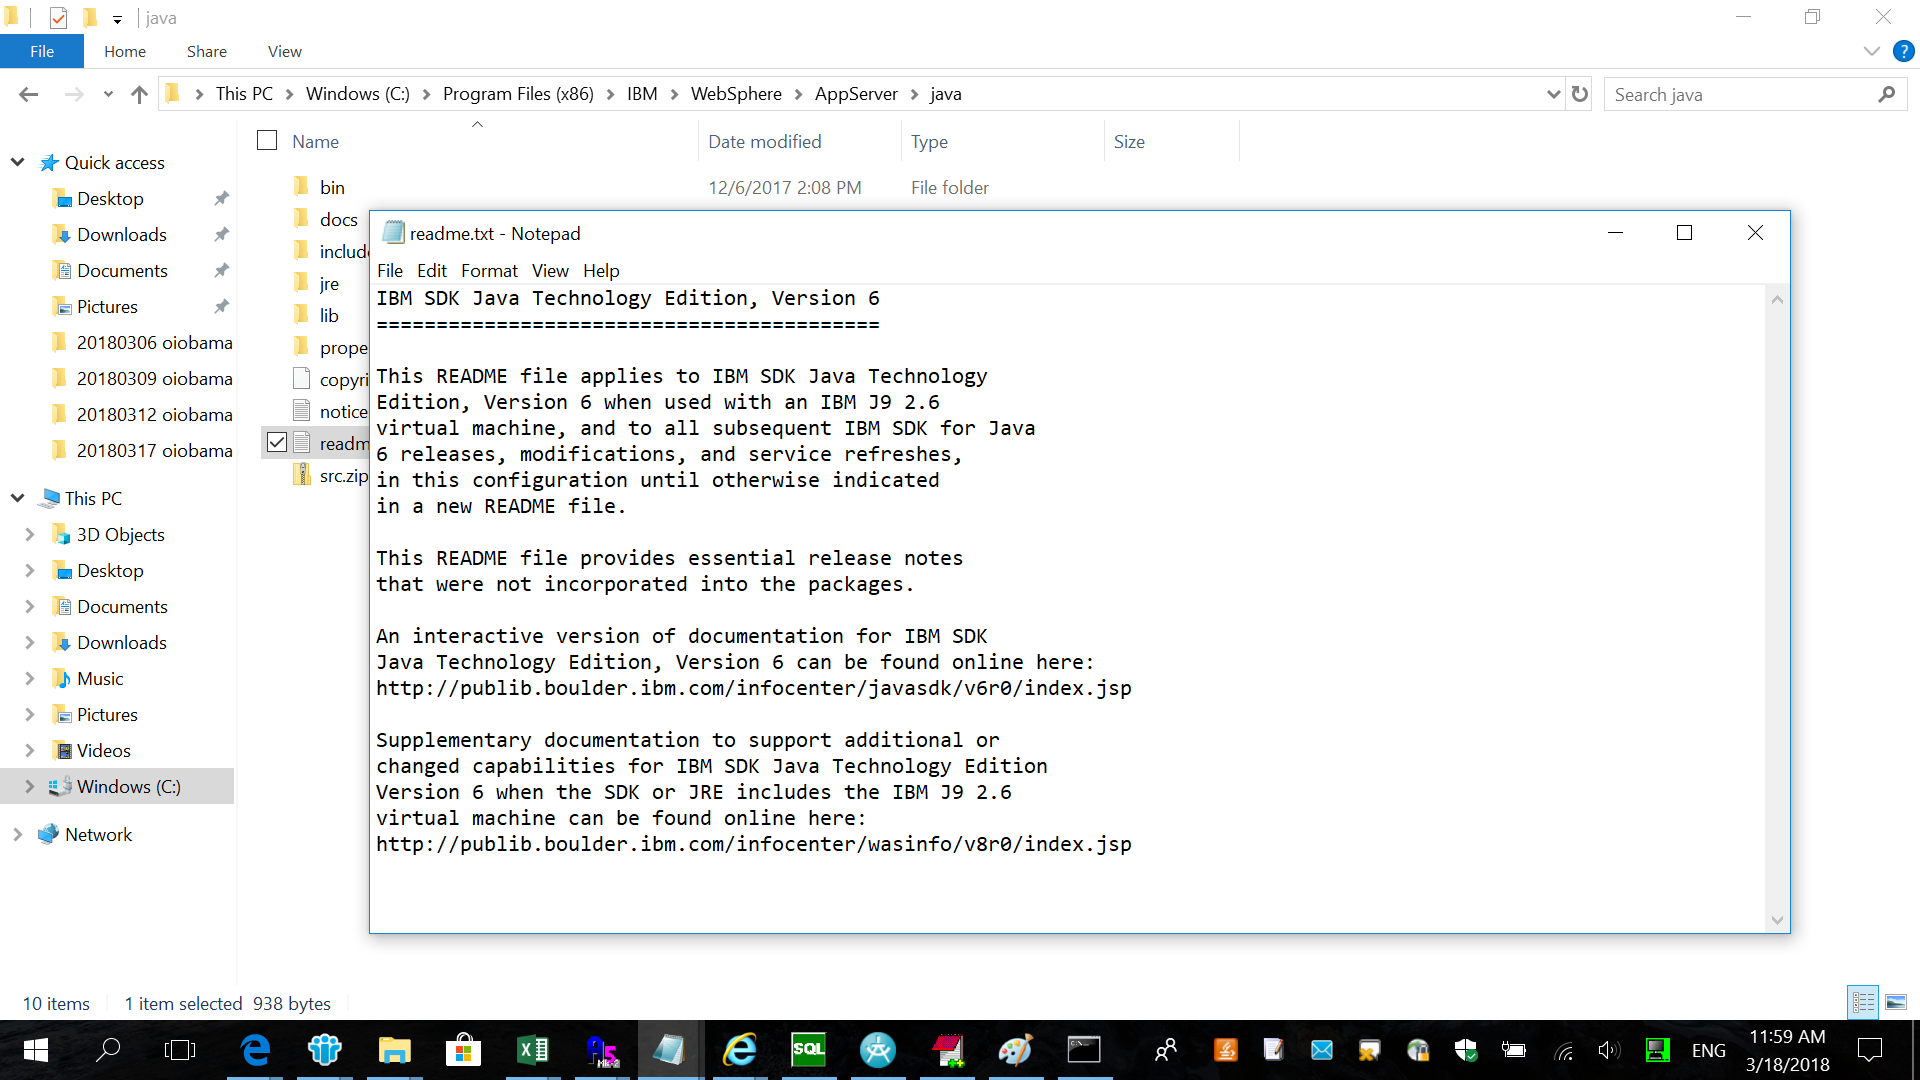
Task: Open the address bar history dropdown
Action: (1553, 94)
